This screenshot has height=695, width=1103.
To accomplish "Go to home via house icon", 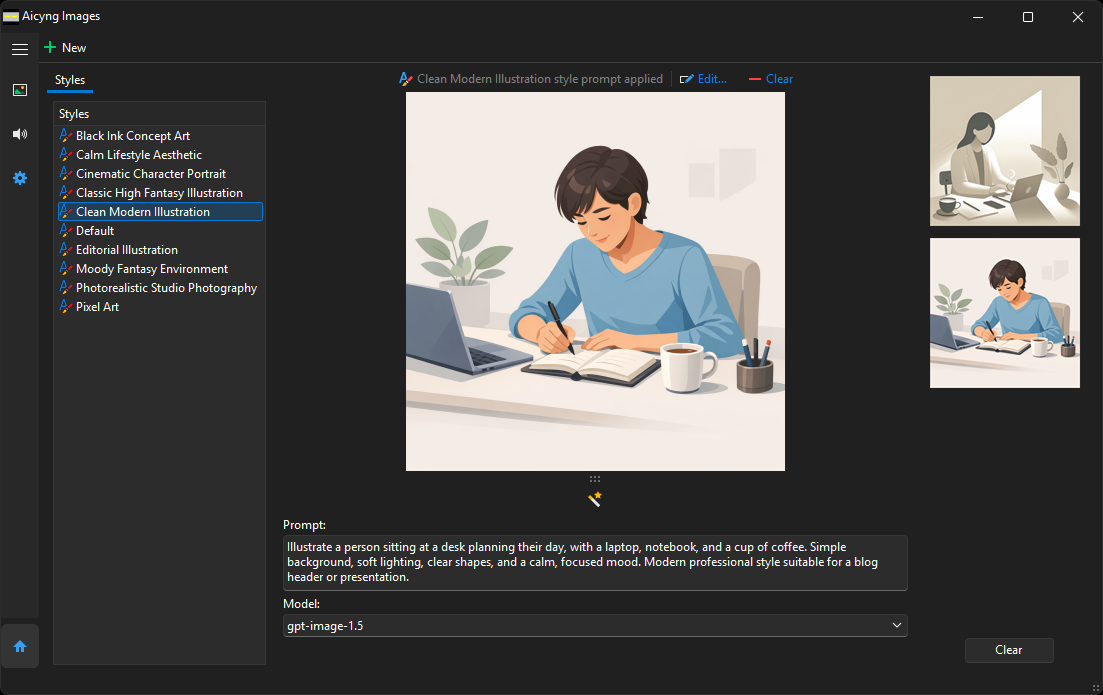I will pyautogui.click(x=20, y=646).
